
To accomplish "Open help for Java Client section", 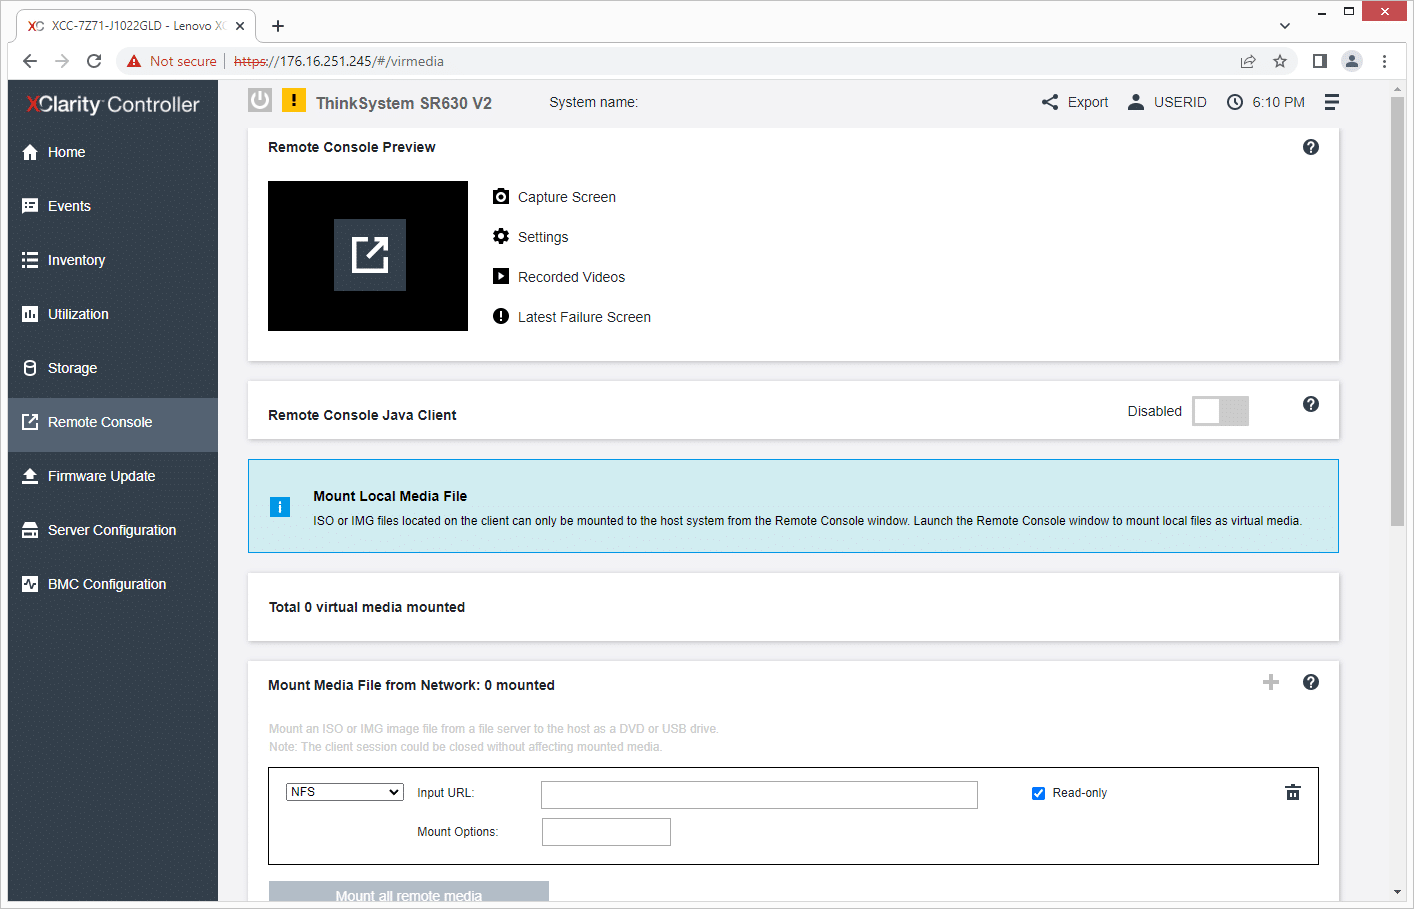I will (1311, 404).
